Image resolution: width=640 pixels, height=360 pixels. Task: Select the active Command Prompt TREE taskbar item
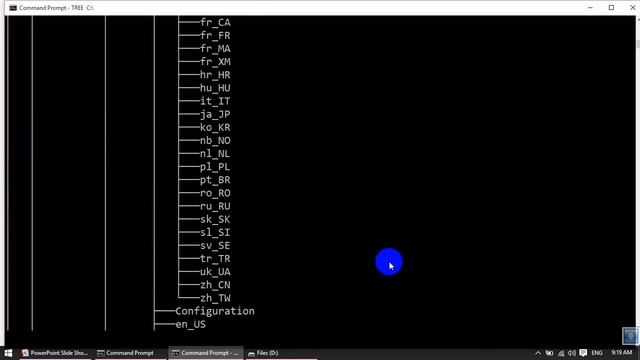coord(205,353)
